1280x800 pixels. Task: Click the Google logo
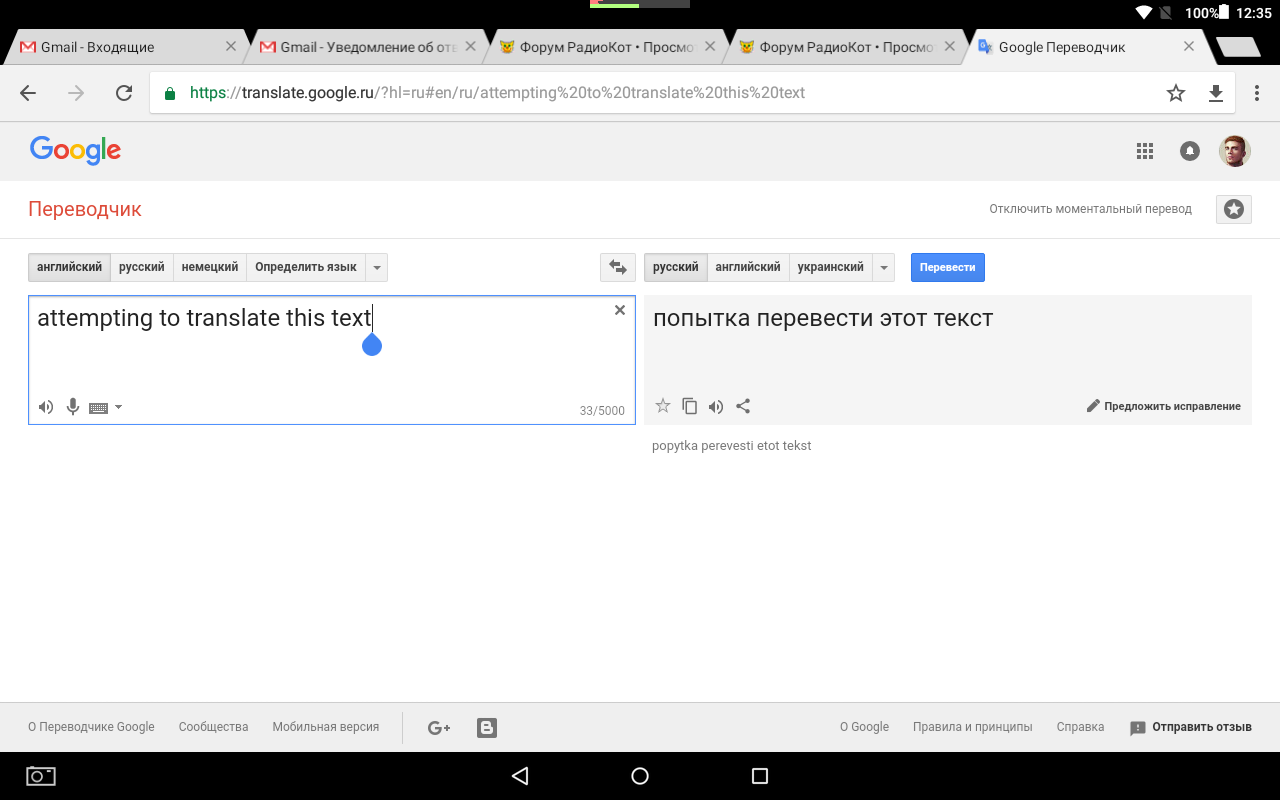pos(75,150)
